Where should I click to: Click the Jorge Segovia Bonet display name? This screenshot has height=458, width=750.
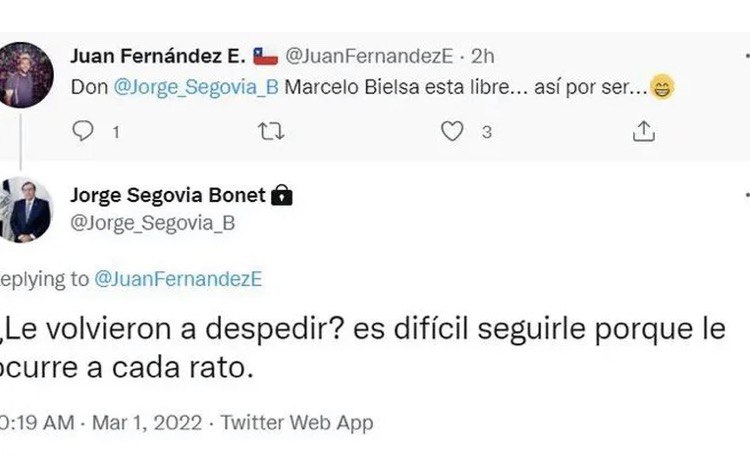(x=167, y=196)
